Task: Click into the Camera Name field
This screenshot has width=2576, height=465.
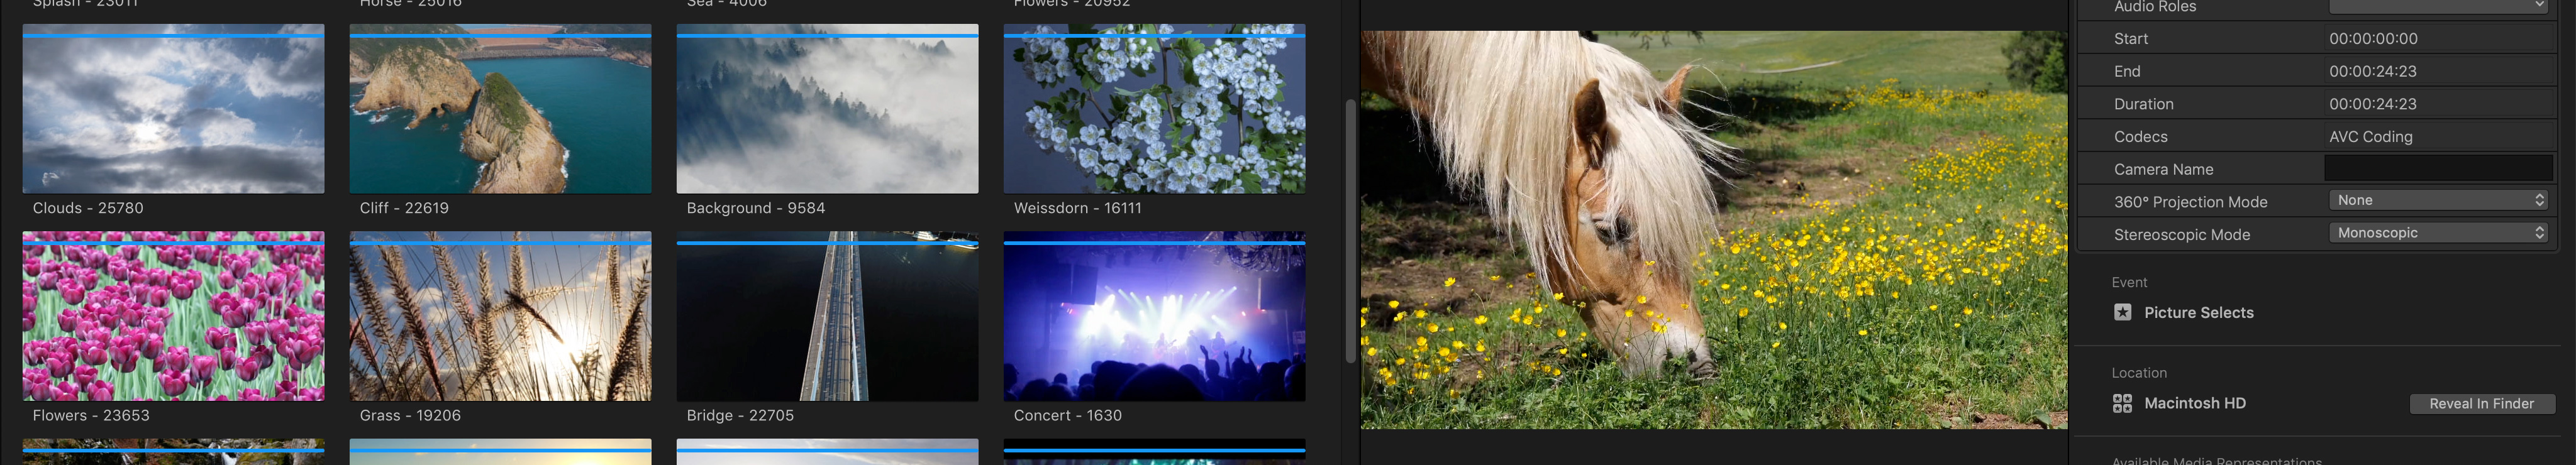Action: pyautogui.click(x=2437, y=168)
